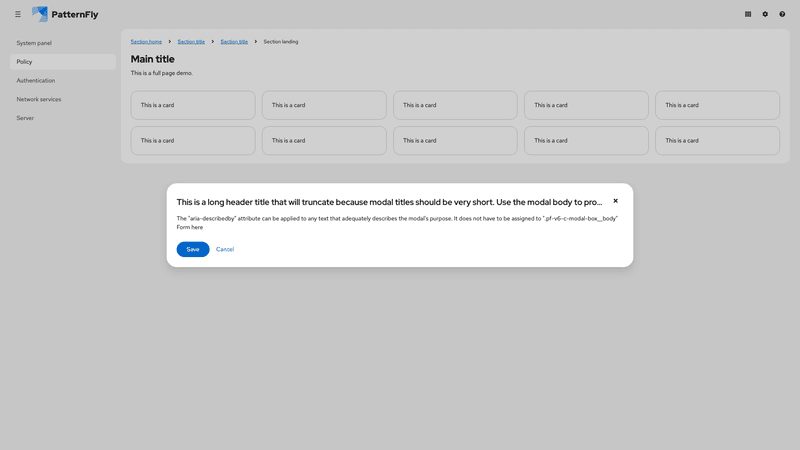Select the last card in top row
This screenshot has width=800, height=450.
click(x=717, y=105)
